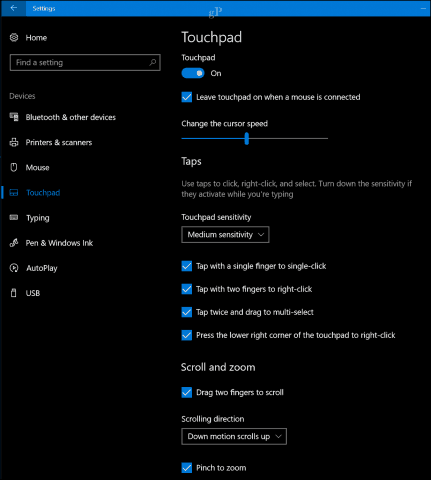431x480 pixels.
Task: Uncheck Leave touchpad on when mouse connected
Action: [187, 97]
